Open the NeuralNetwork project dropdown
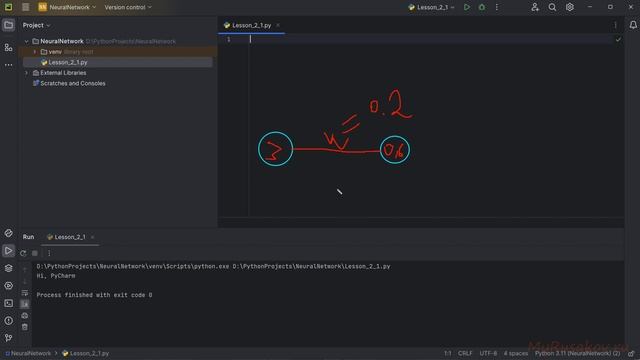Image resolution: width=640 pixels, height=360 pixels. (x=67, y=7)
